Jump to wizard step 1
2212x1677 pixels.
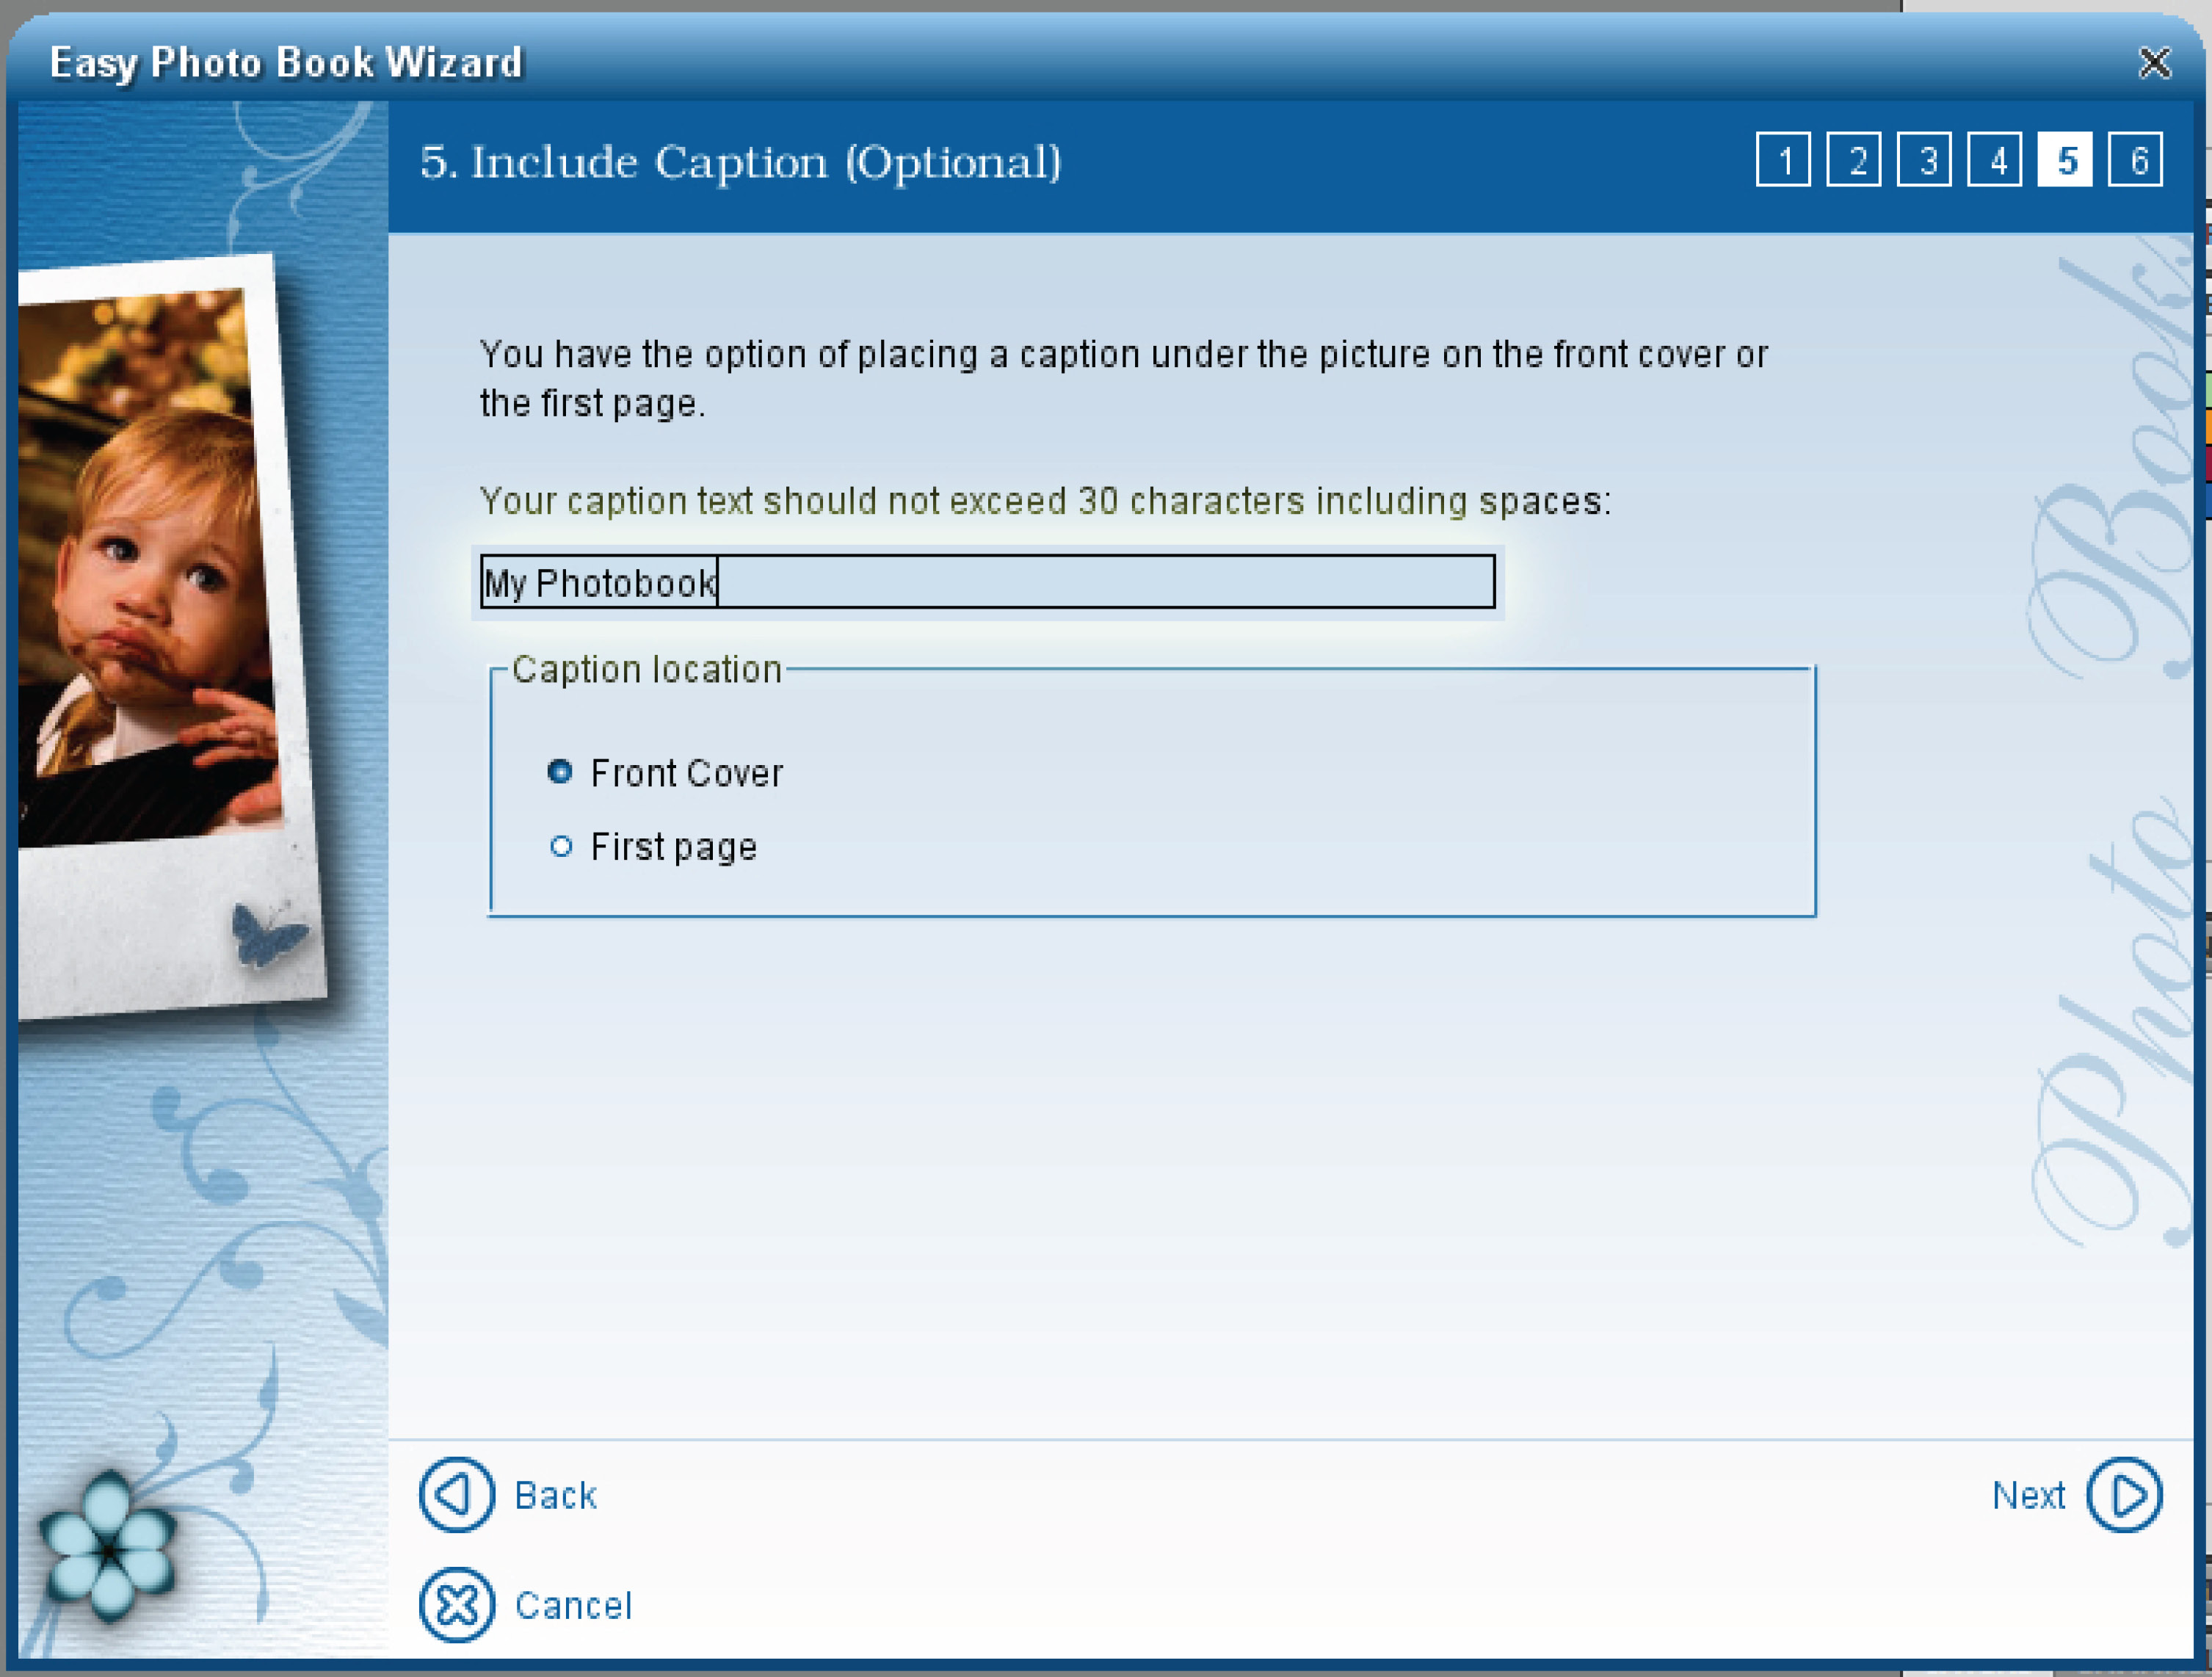tap(1783, 160)
